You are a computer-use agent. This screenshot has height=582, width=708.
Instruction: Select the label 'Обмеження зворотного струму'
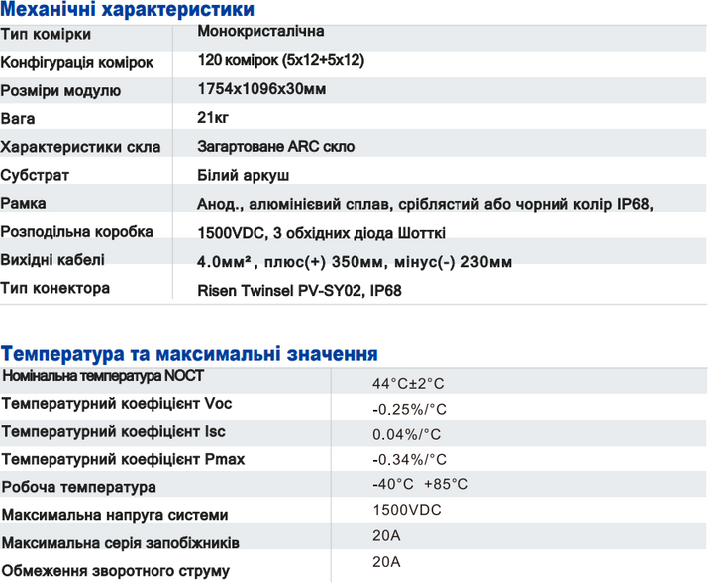(x=116, y=571)
